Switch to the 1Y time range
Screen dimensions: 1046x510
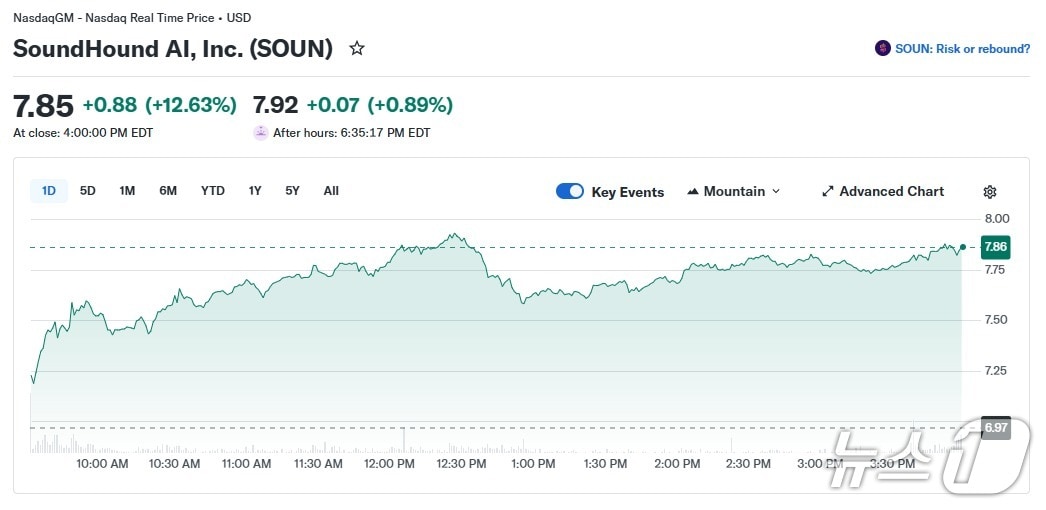pos(255,190)
